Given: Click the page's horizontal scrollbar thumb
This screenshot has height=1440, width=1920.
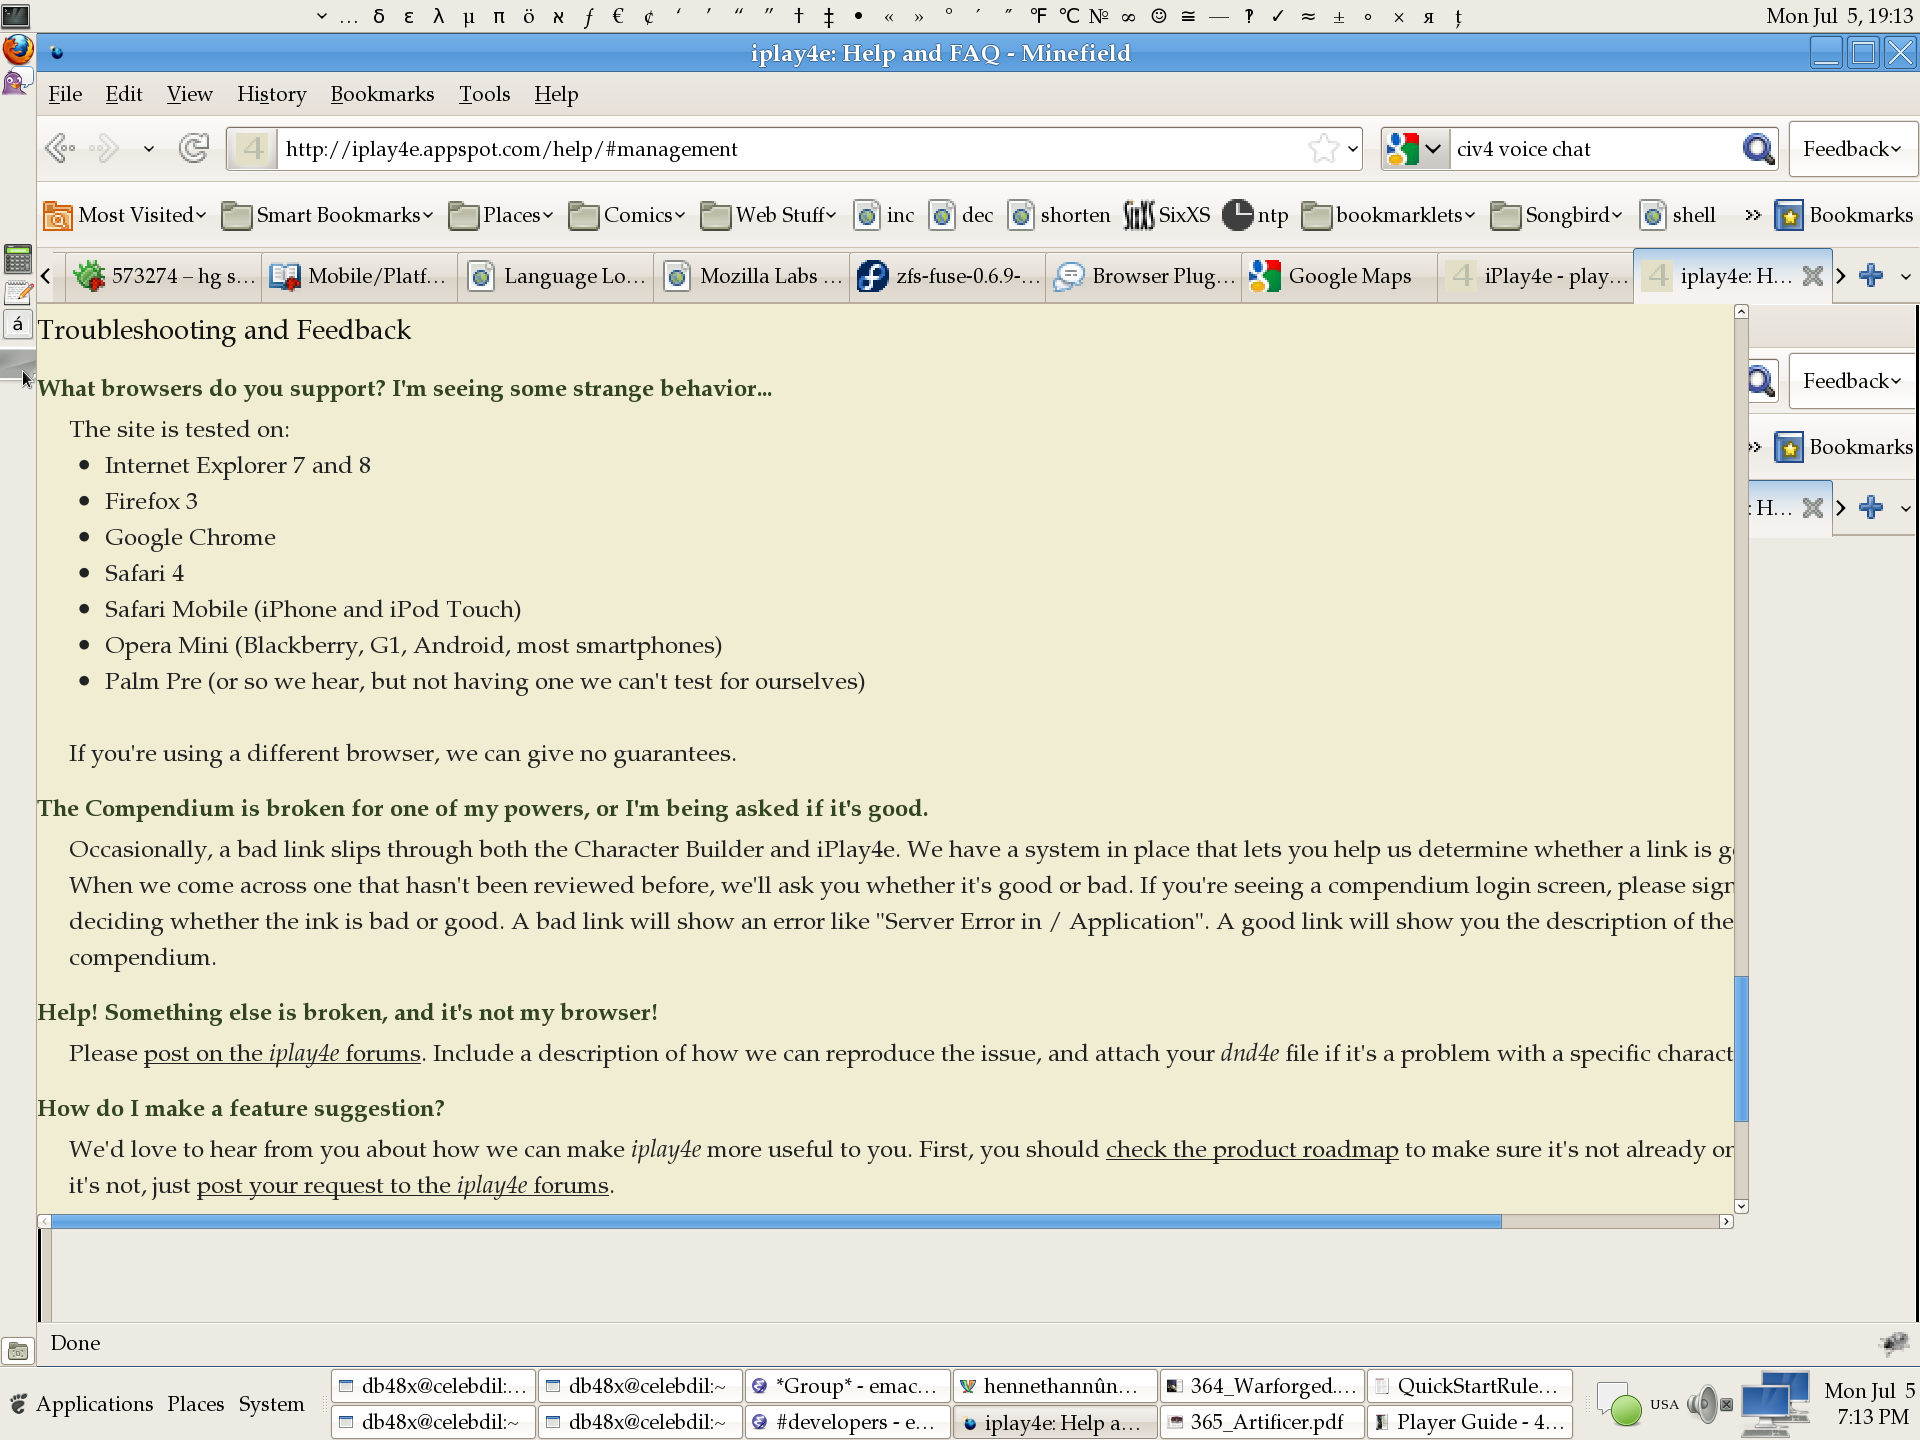Looking at the screenshot, I should (776, 1221).
